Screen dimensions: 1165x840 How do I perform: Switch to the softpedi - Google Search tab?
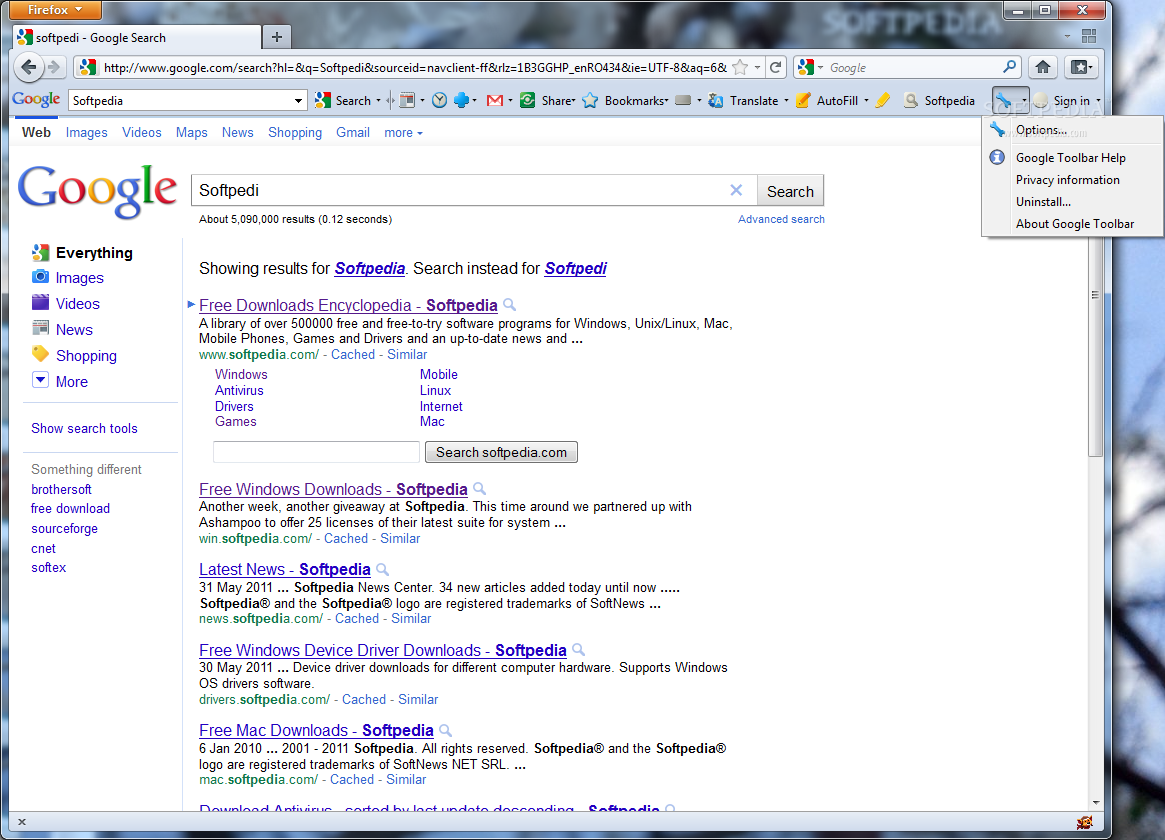pos(137,37)
